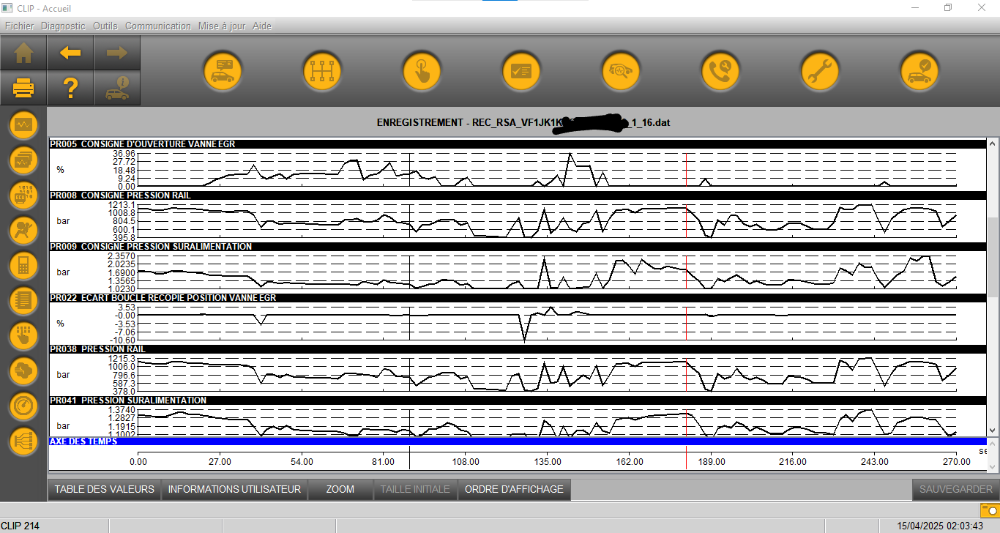Click the gearbox shift pattern icon
Viewport: 1000px width, 533px height.
[322, 71]
